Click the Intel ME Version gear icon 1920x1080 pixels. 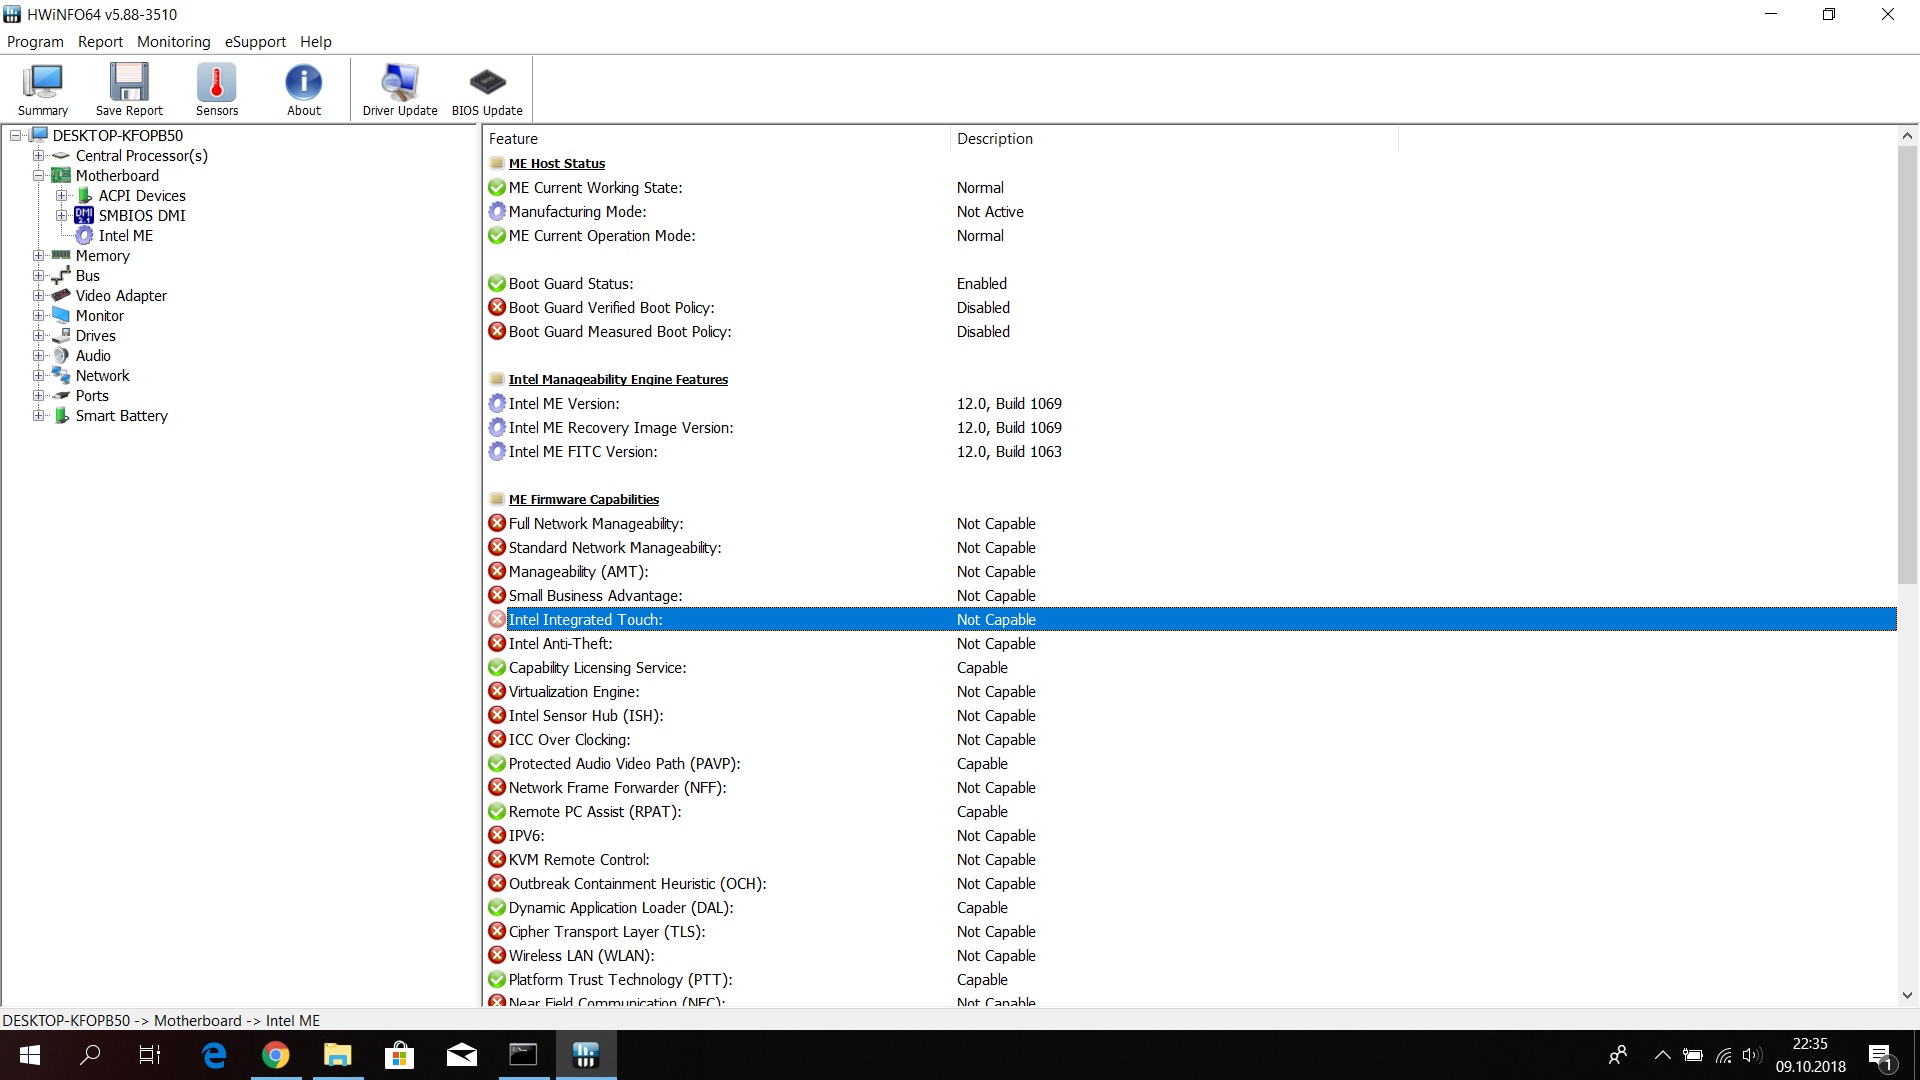click(497, 404)
